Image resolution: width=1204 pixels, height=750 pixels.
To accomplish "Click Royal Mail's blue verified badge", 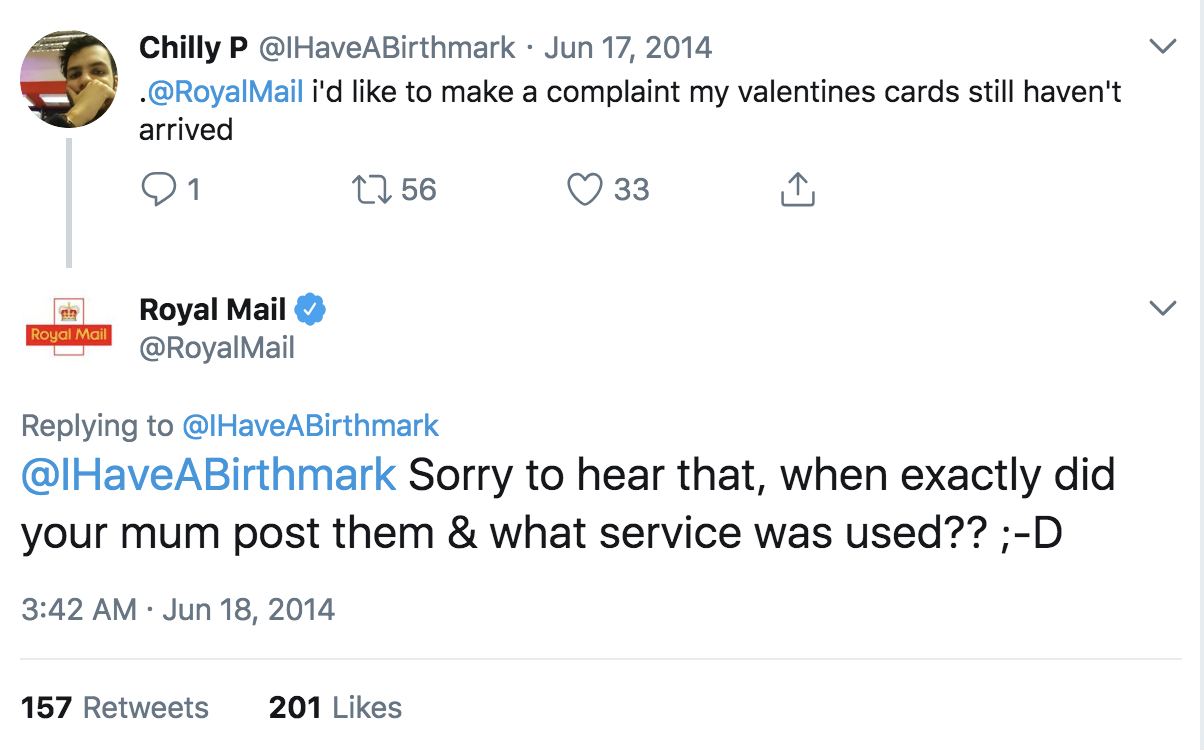I will [x=311, y=310].
